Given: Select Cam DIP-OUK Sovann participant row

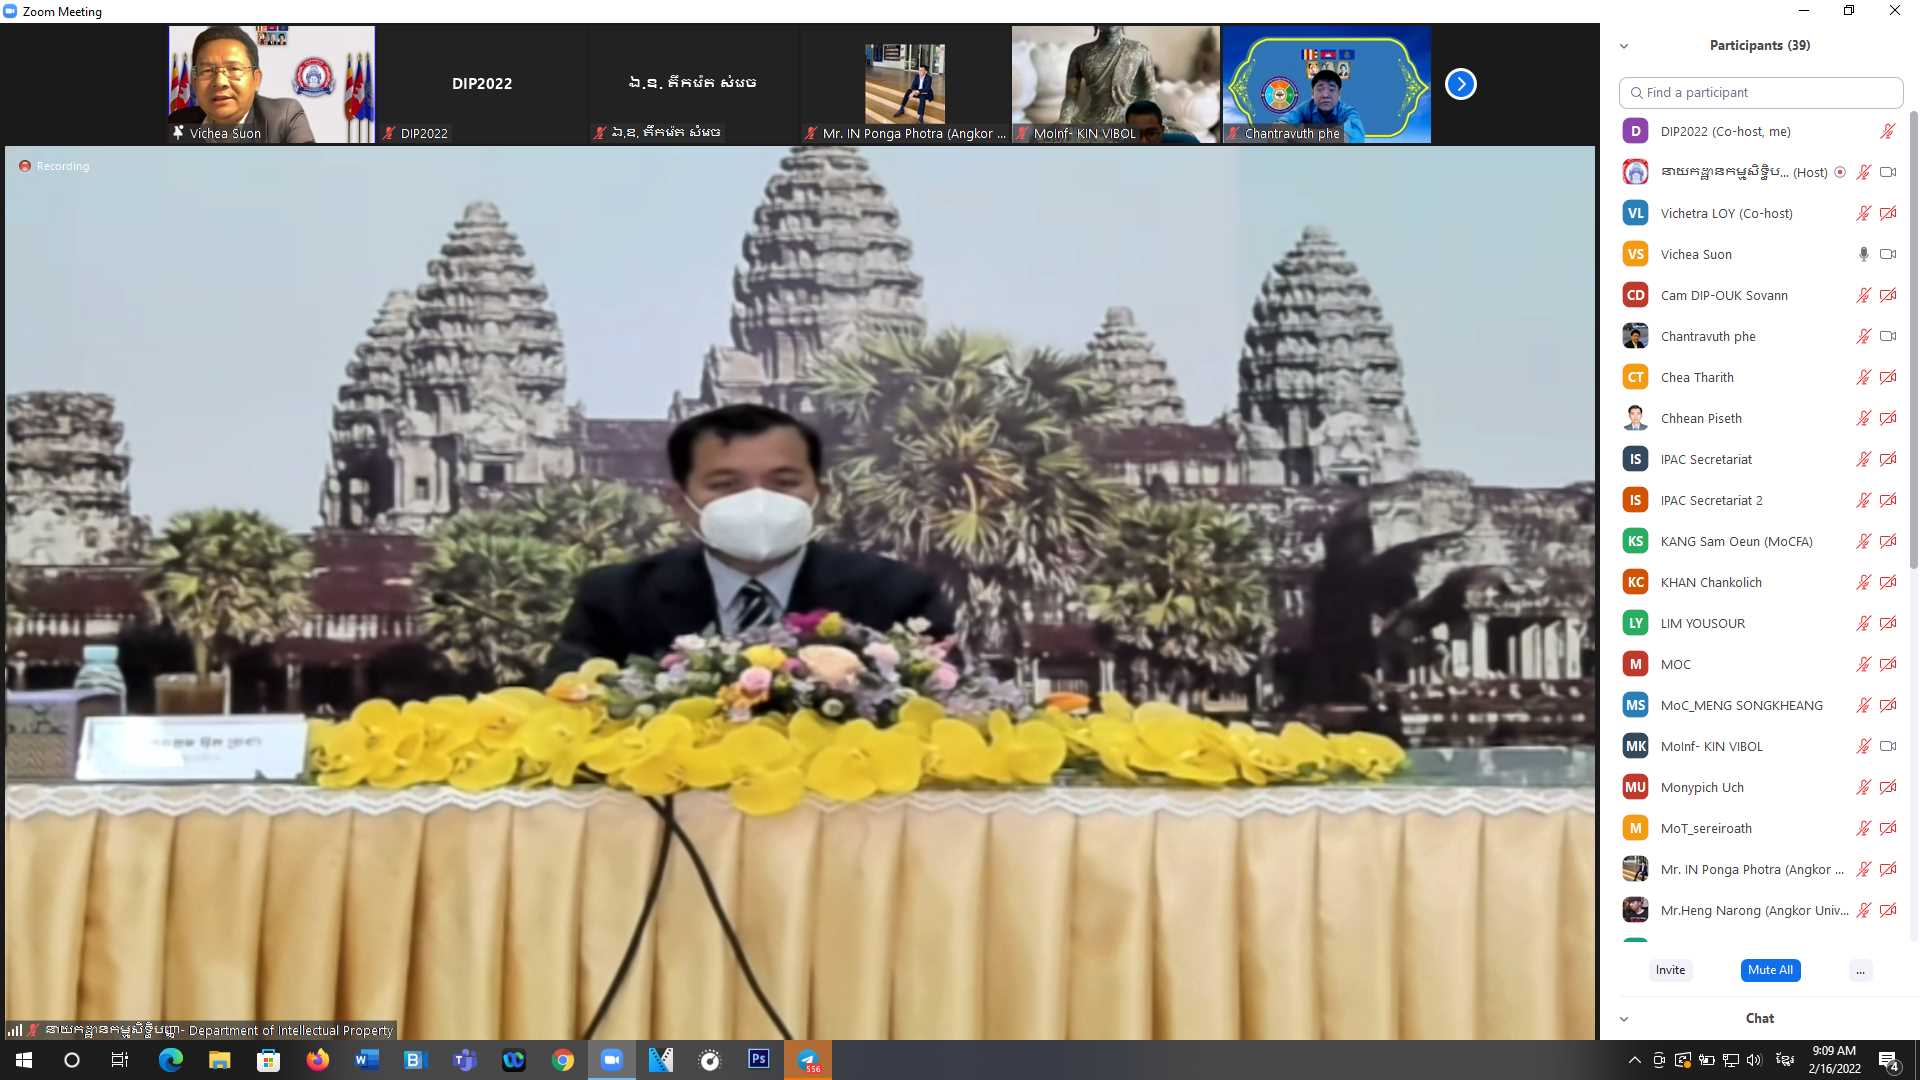Looking at the screenshot, I should pos(1761,295).
